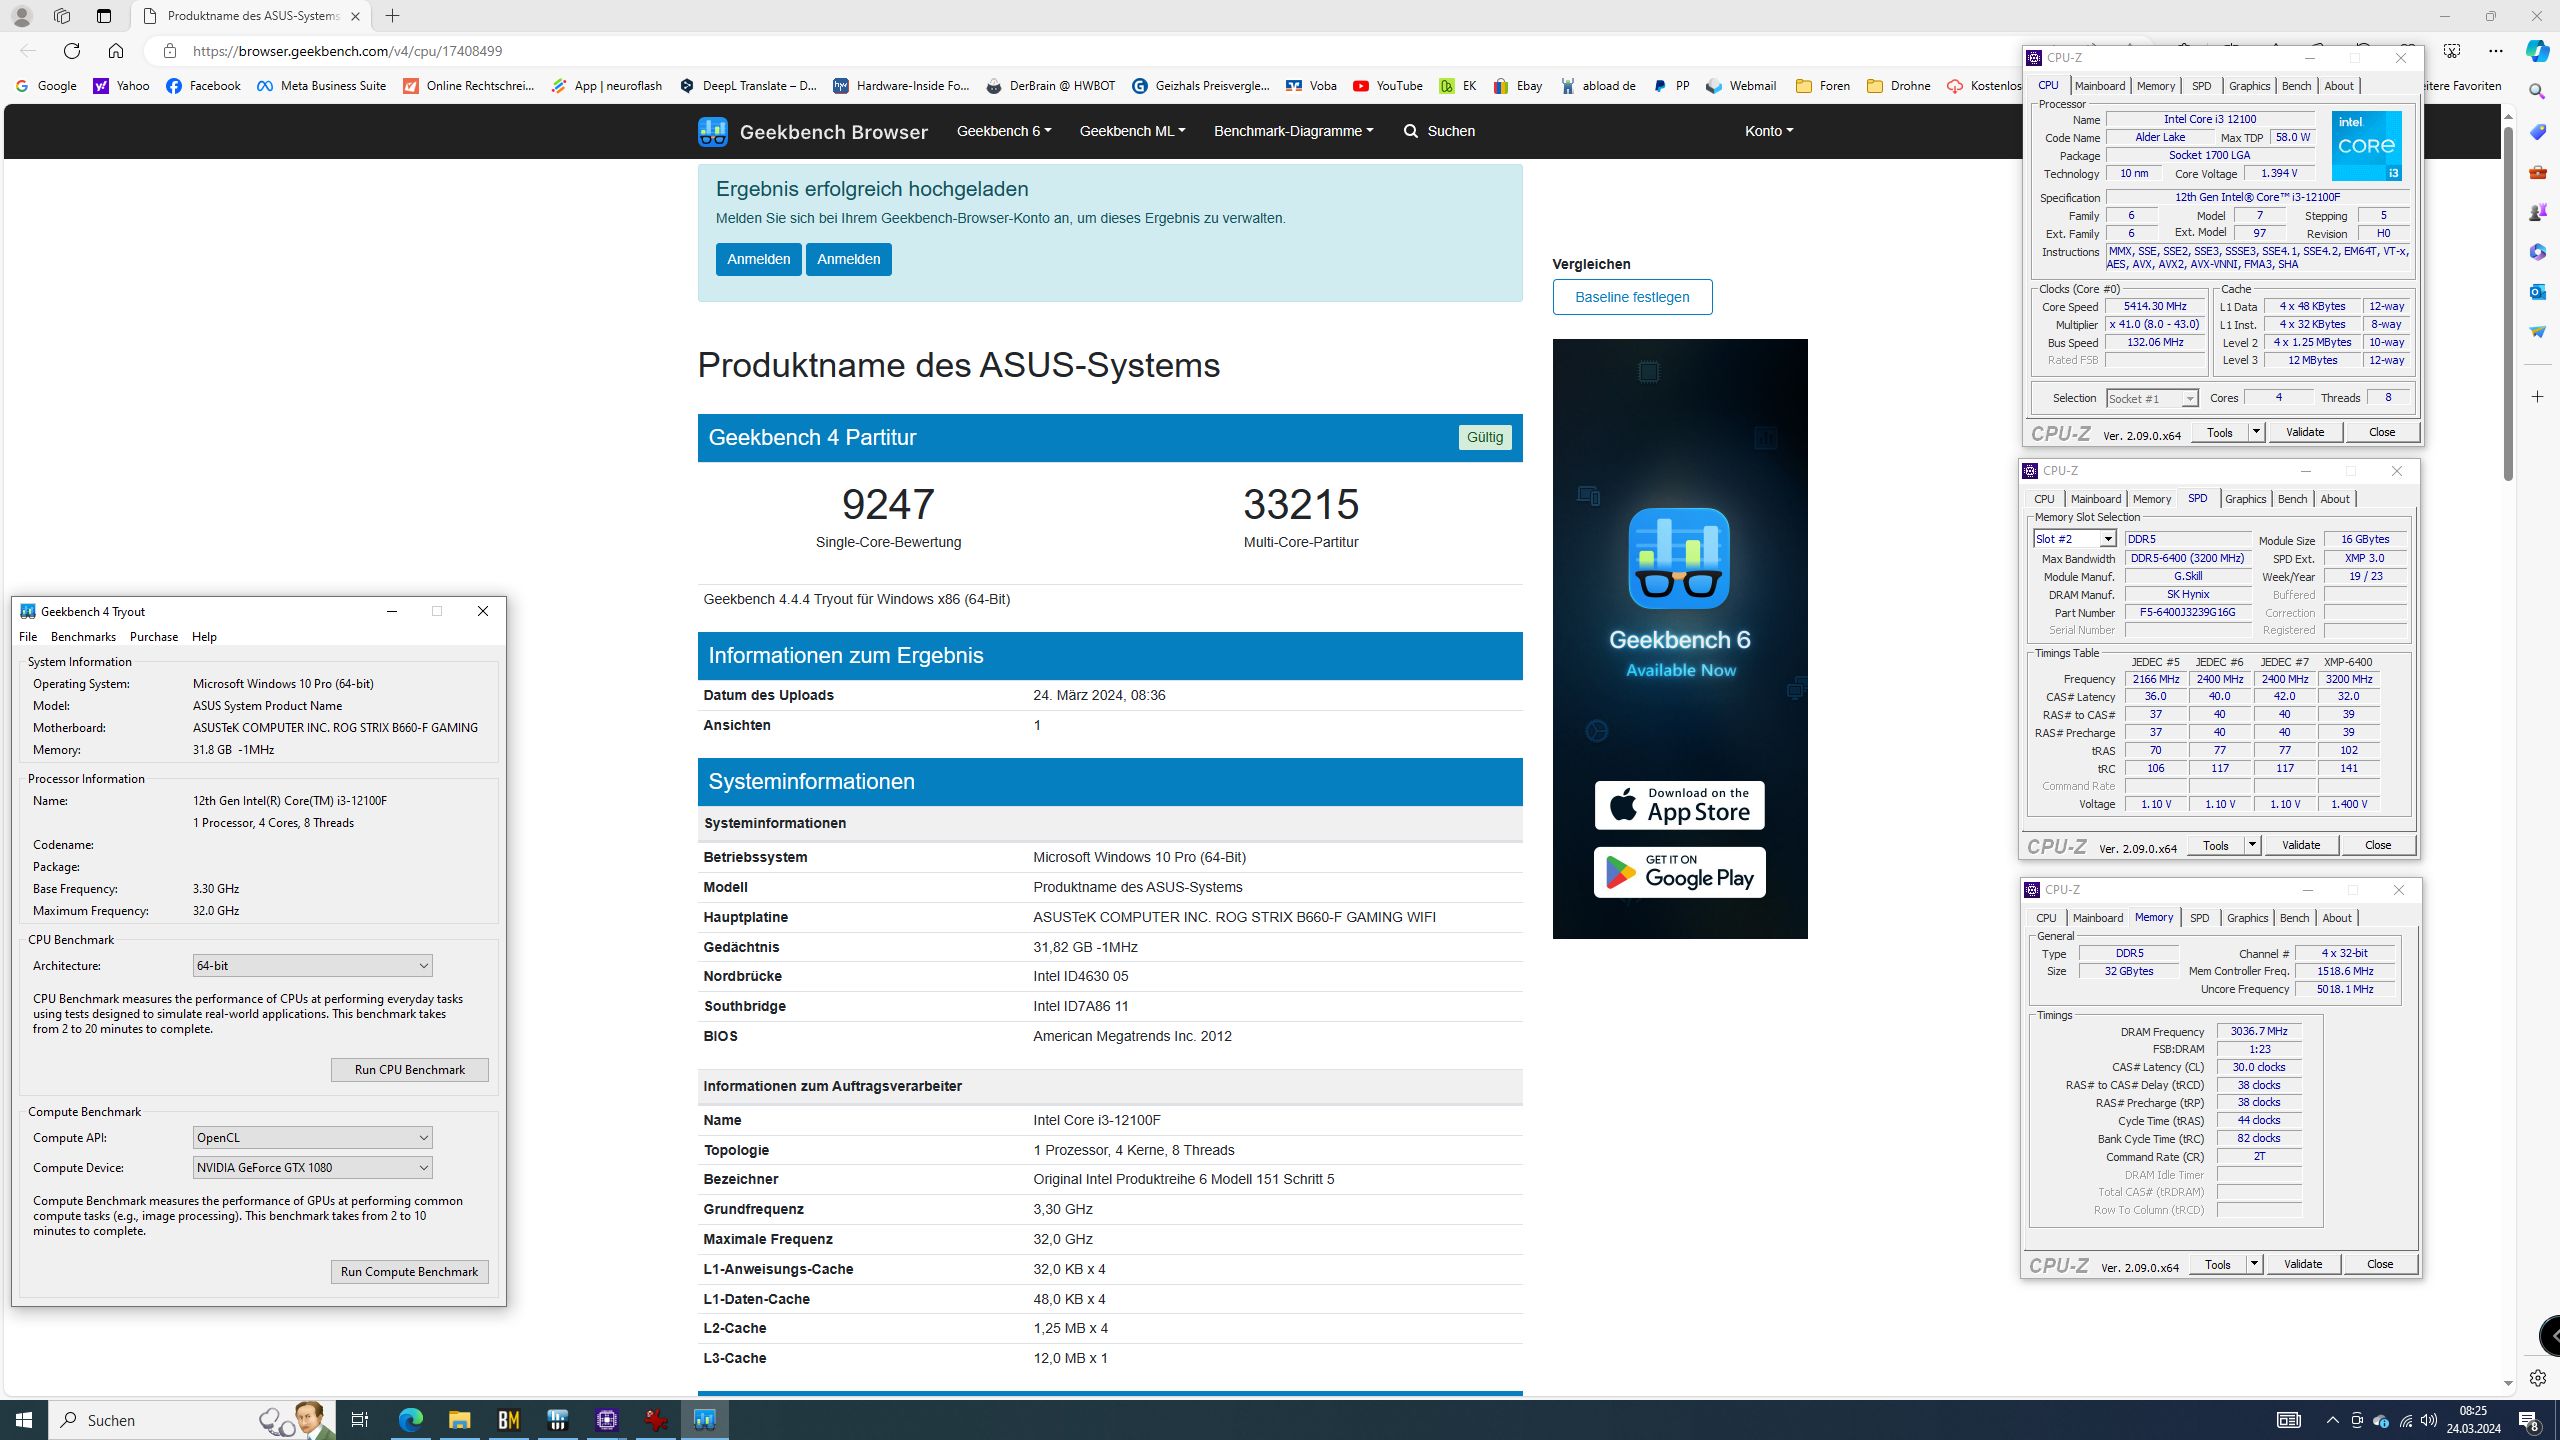Click the volume icon in system tray
This screenshot has height=1440, width=2560.
tap(2429, 1420)
